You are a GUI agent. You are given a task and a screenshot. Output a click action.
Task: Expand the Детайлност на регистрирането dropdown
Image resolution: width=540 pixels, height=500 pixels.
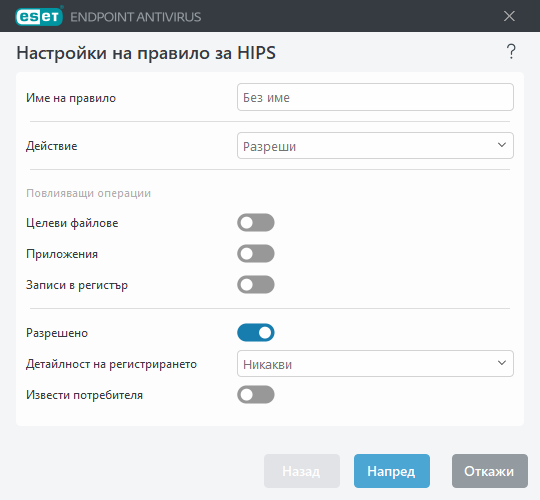click(x=375, y=364)
